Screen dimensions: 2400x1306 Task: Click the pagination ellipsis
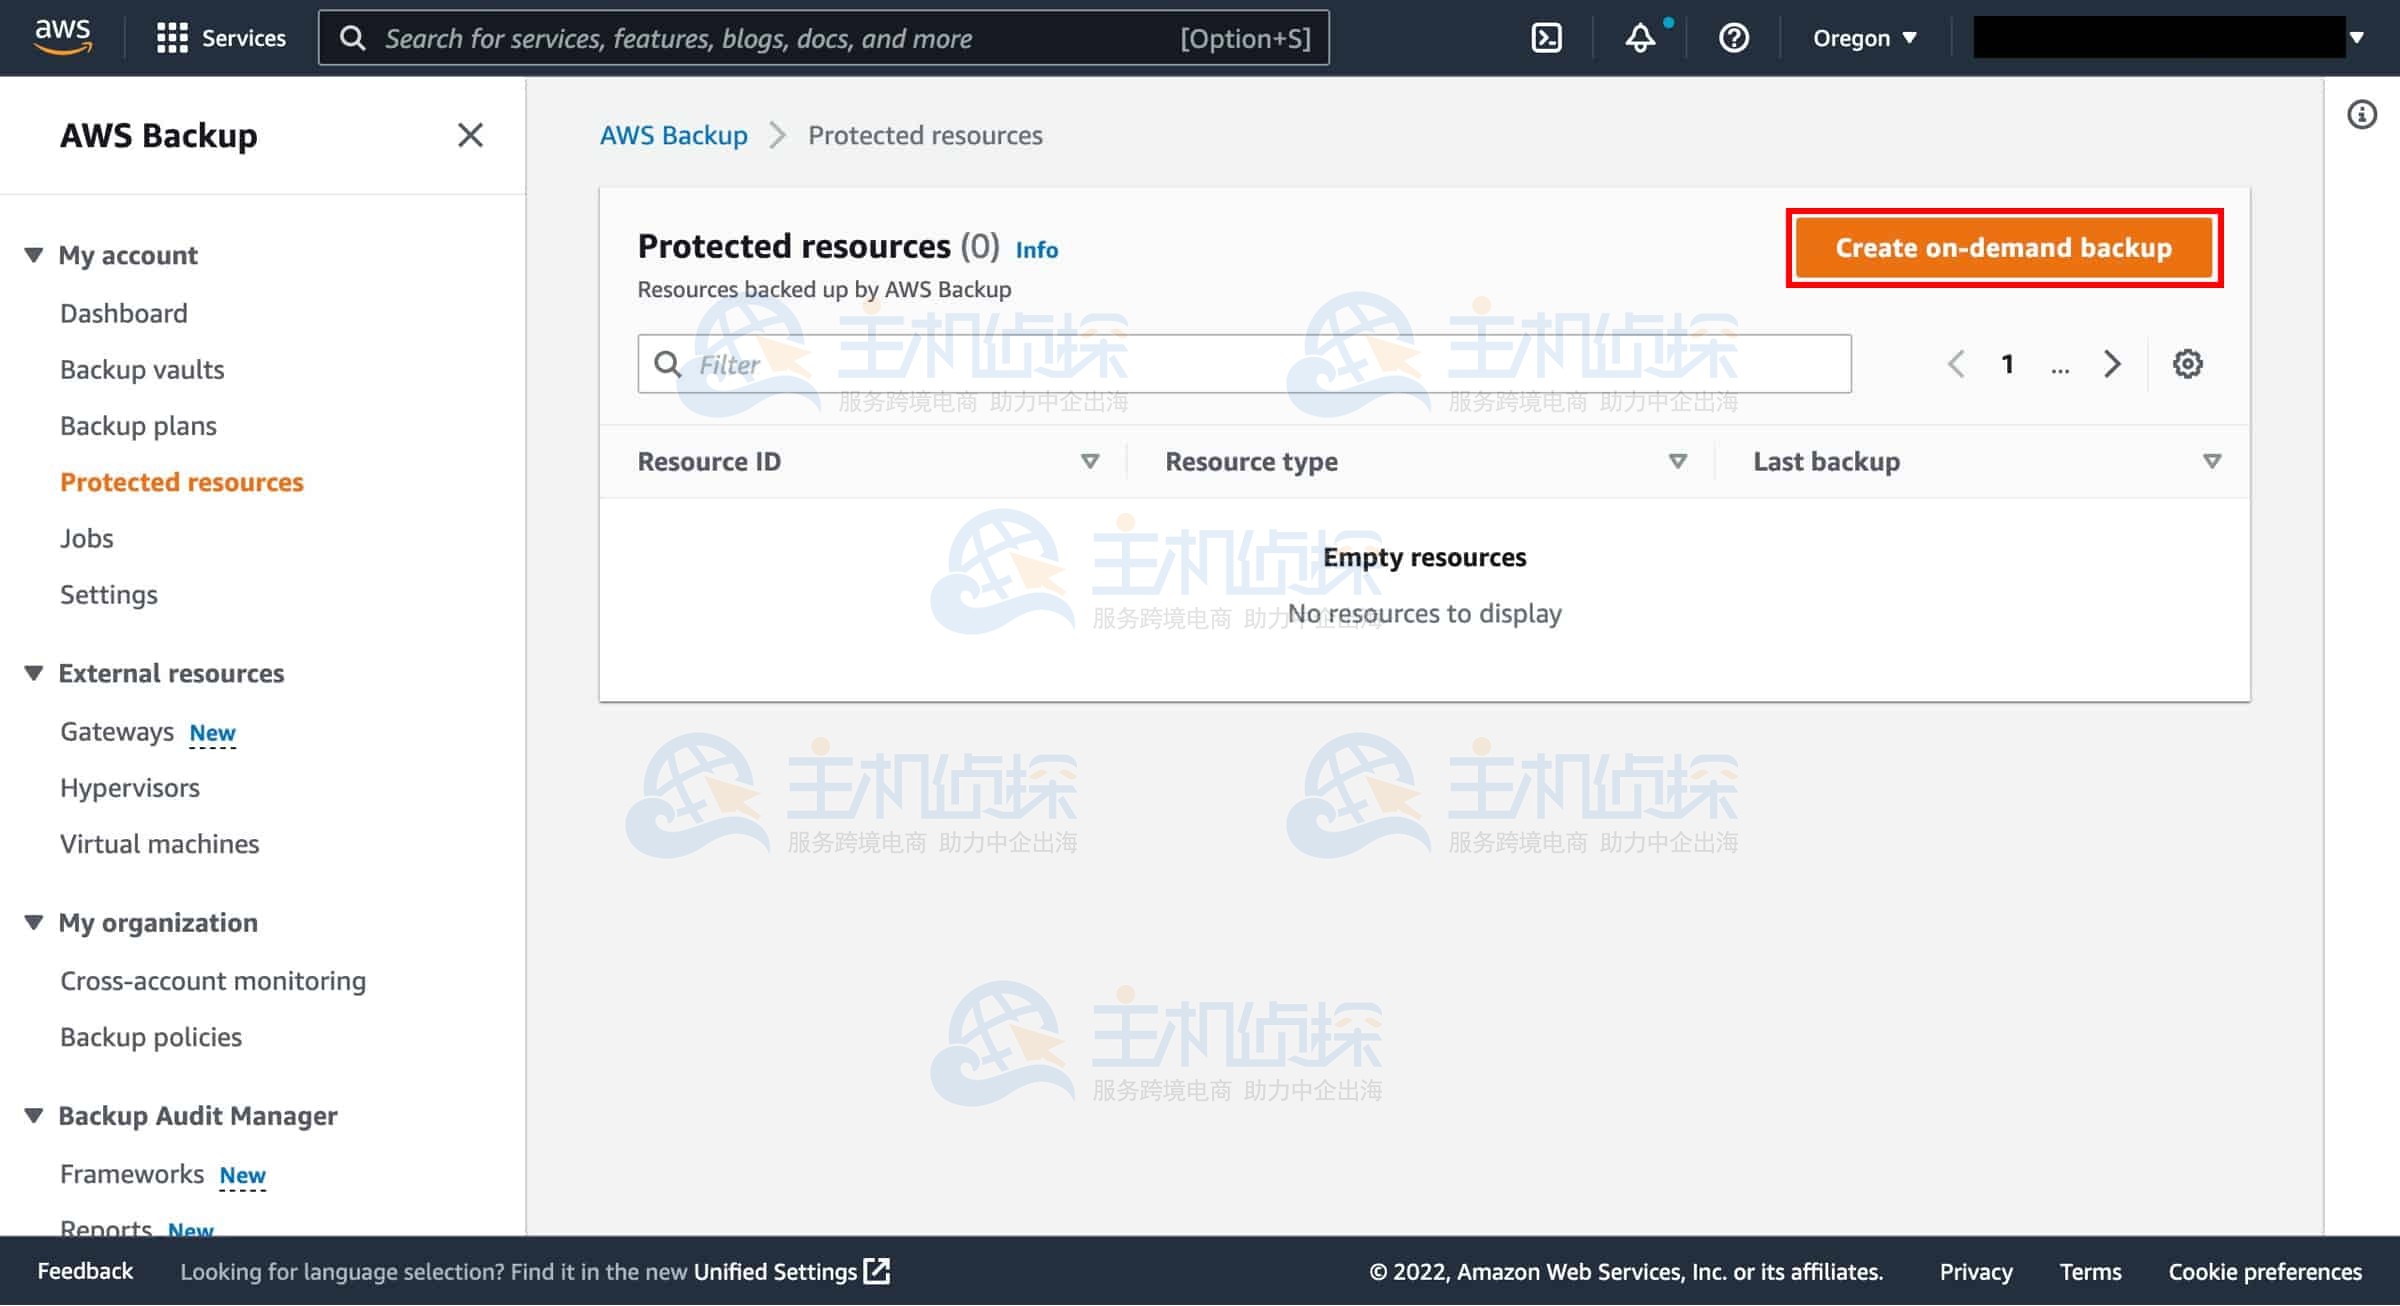point(2060,368)
